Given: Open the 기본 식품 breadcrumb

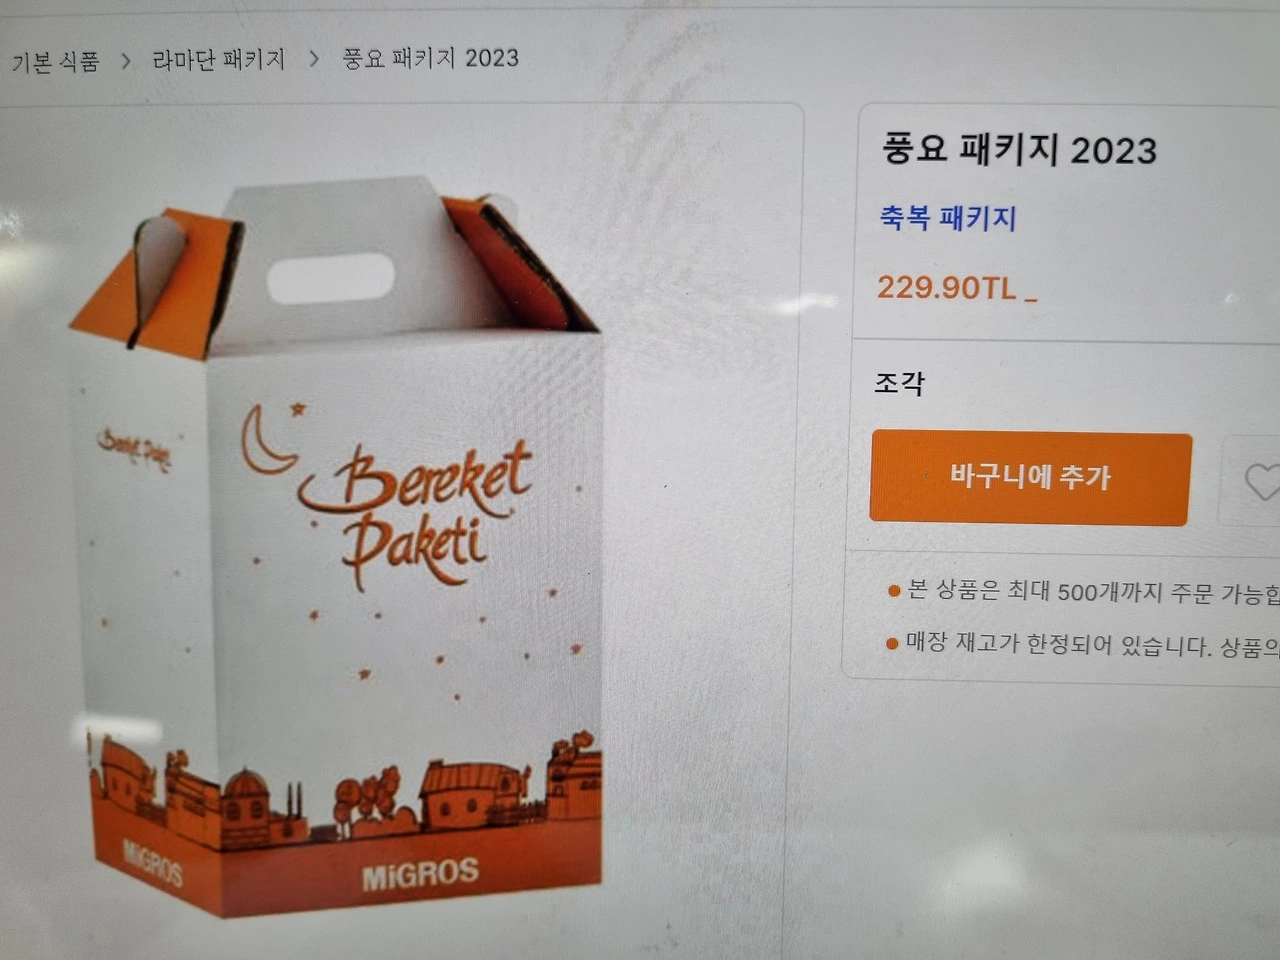Looking at the screenshot, I should coord(56,62).
